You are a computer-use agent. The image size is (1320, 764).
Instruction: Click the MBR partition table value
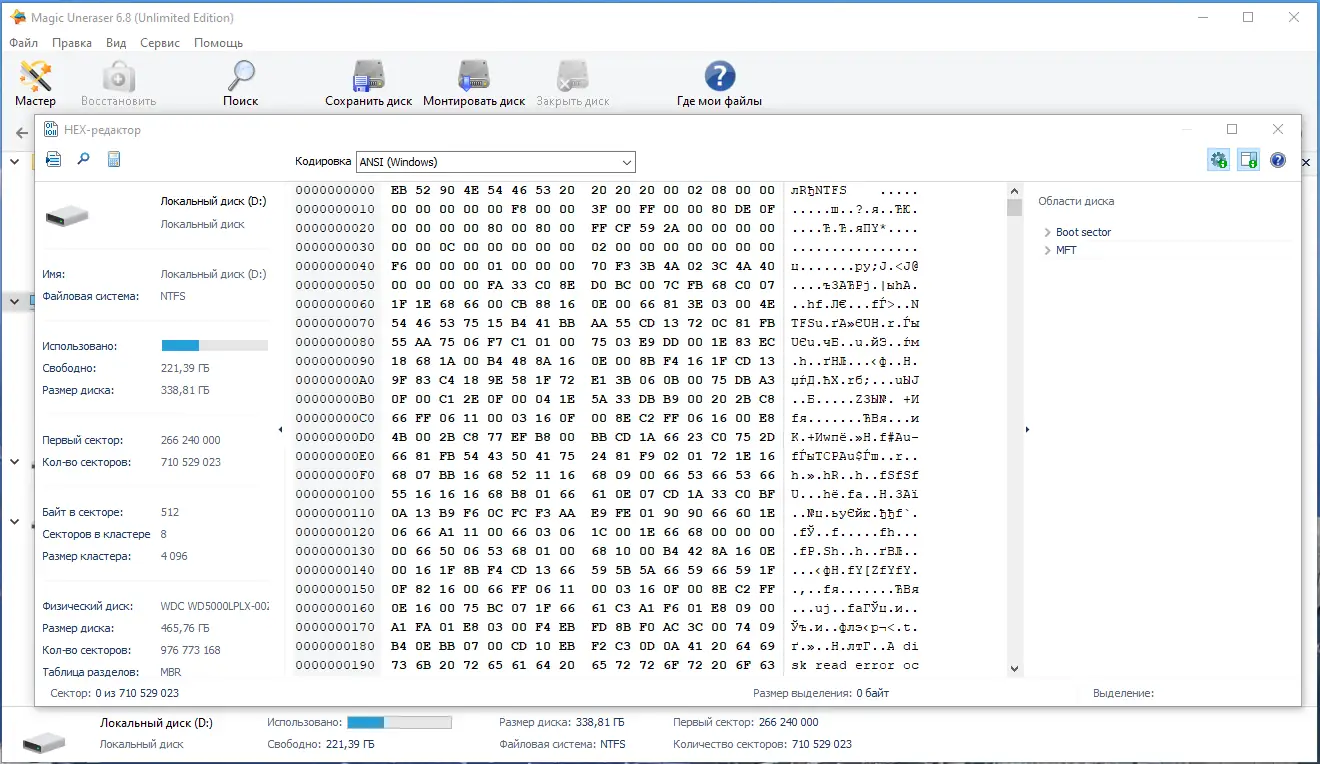point(171,672)
